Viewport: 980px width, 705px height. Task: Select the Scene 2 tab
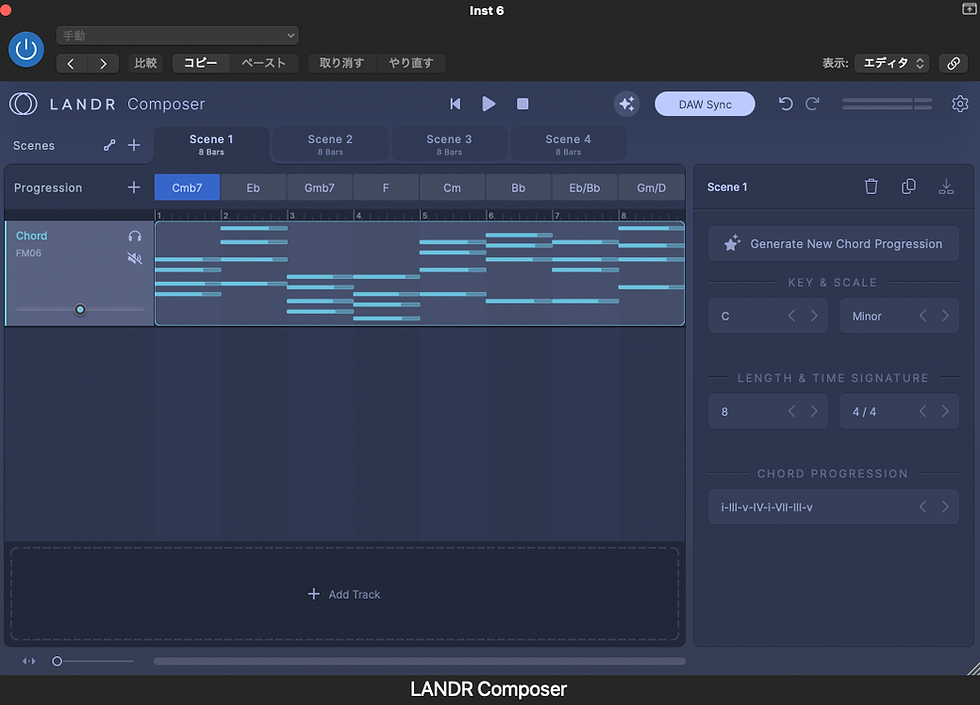(x=330, y=144)
